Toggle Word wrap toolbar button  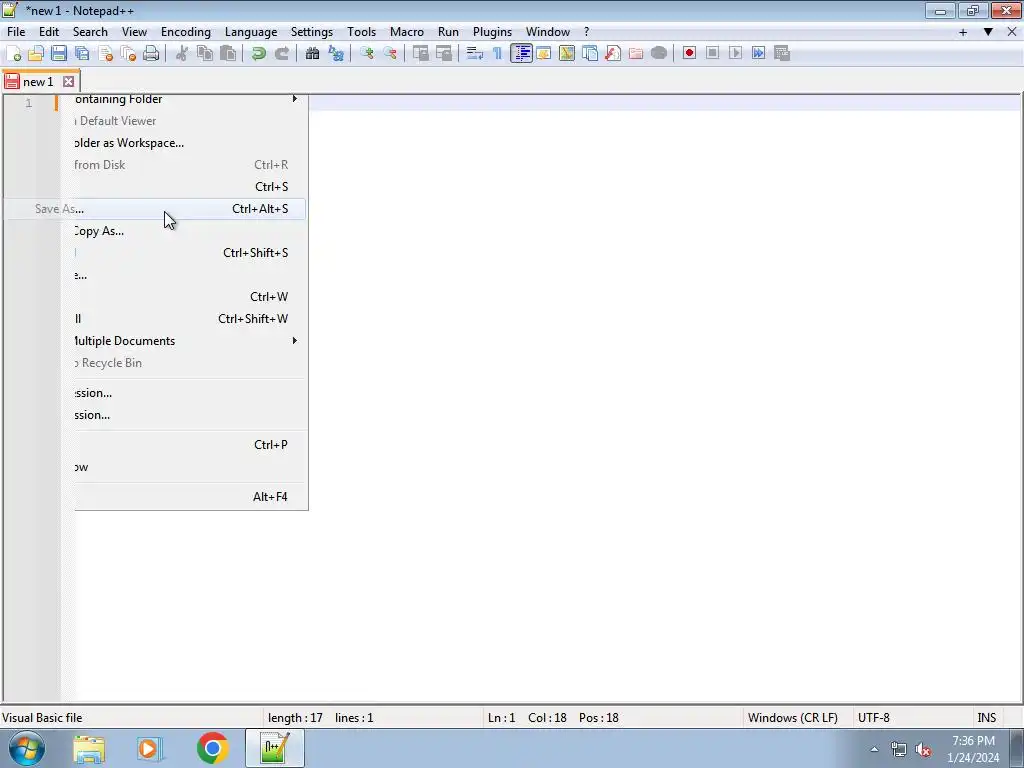475,54
